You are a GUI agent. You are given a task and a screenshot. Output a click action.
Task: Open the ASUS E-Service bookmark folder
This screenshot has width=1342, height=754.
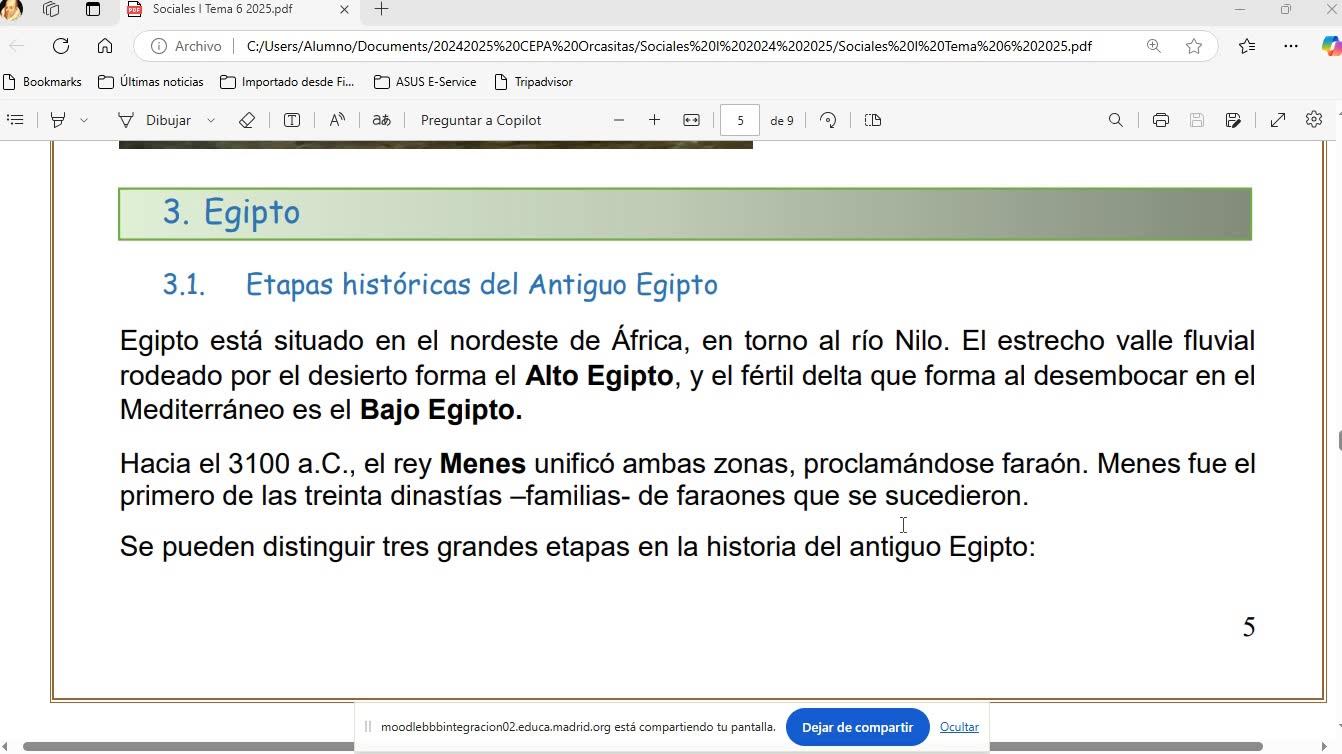pyautogui.click(x=425, y=82)
